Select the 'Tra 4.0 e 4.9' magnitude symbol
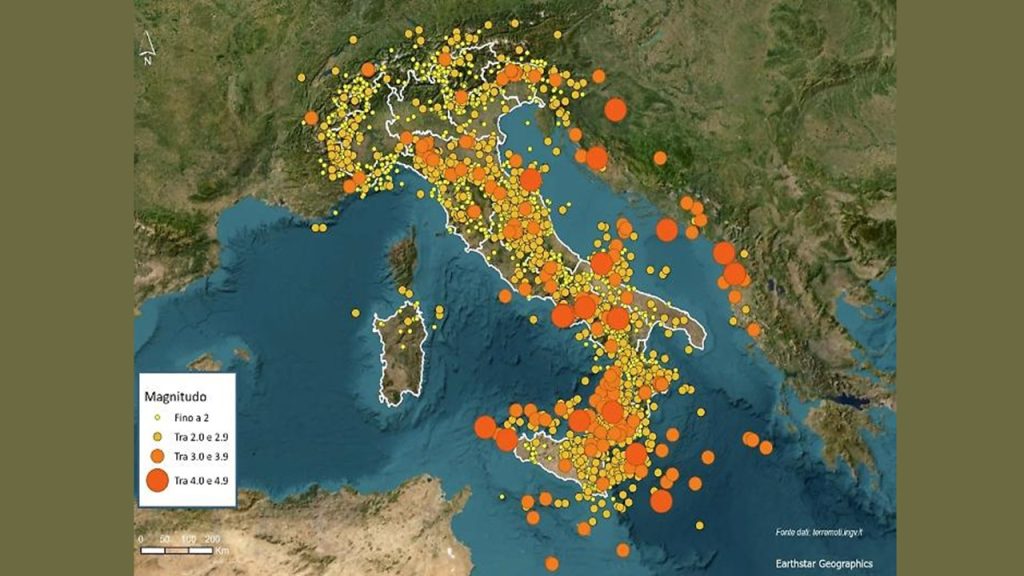Image resolution: width=1024 pixels, height=576 pixels. (x=157, y=478)
